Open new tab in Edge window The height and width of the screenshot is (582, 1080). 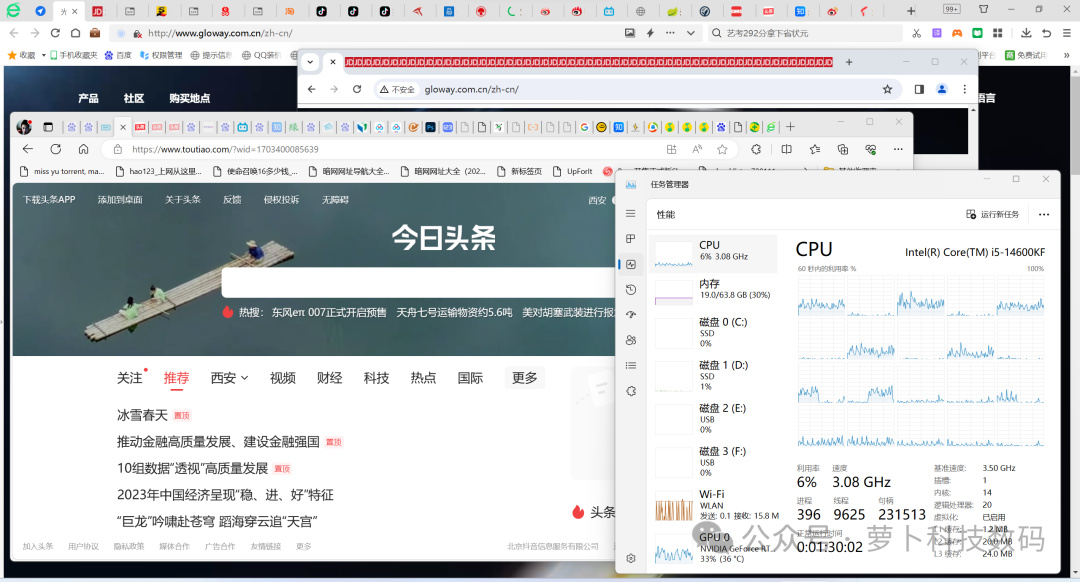(791, 127)
